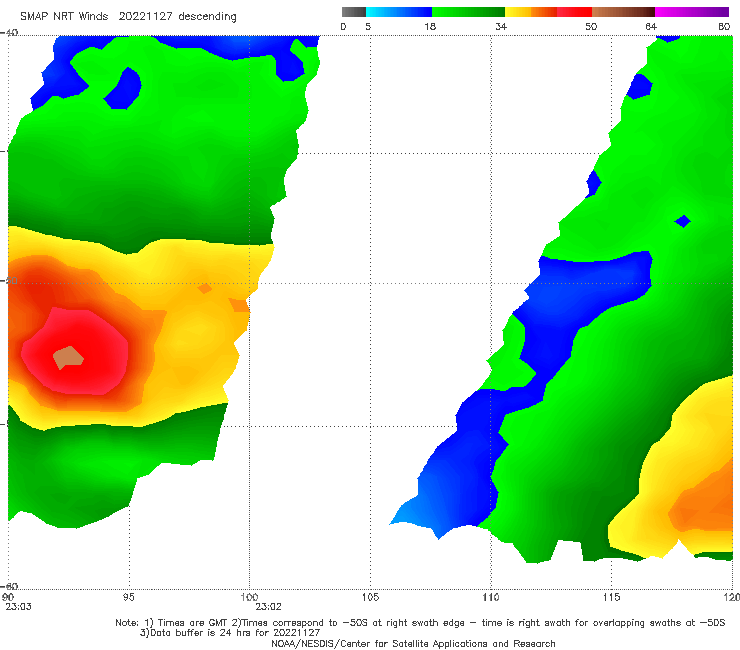Click the green segment of the color scale
This screenshot has width=740, height=650.
click(468, 12)
